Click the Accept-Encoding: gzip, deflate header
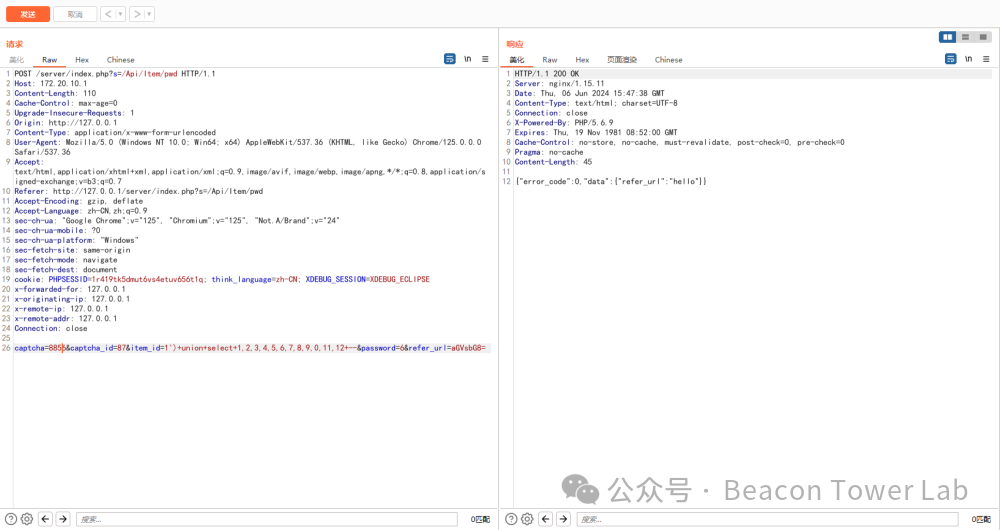The image size is (1000, 530). pos(78,201)
